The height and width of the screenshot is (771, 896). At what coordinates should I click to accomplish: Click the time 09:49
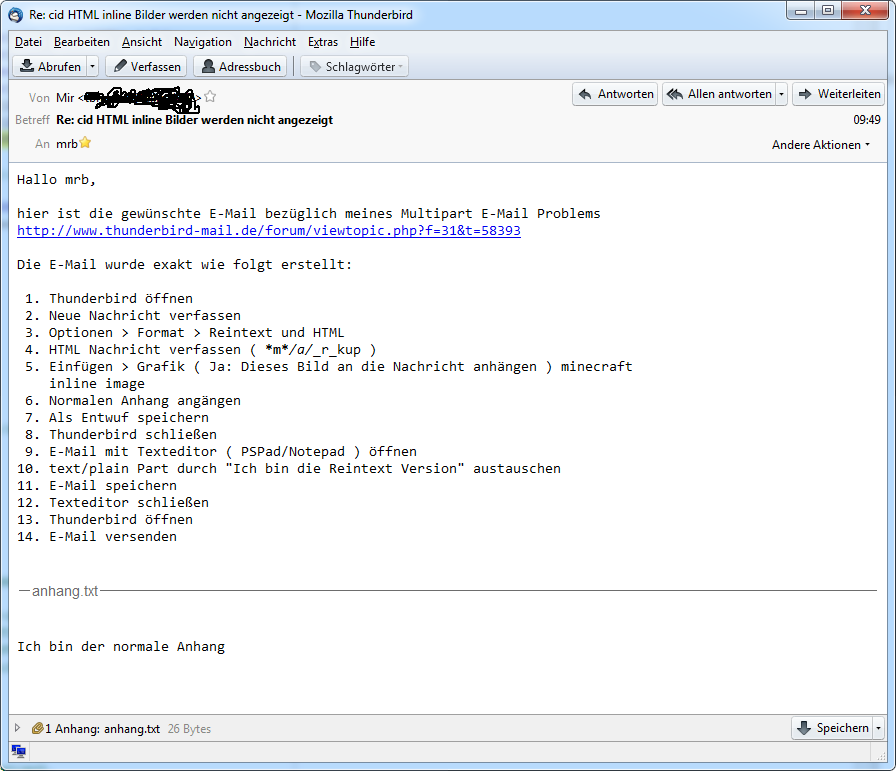(867, 119)
